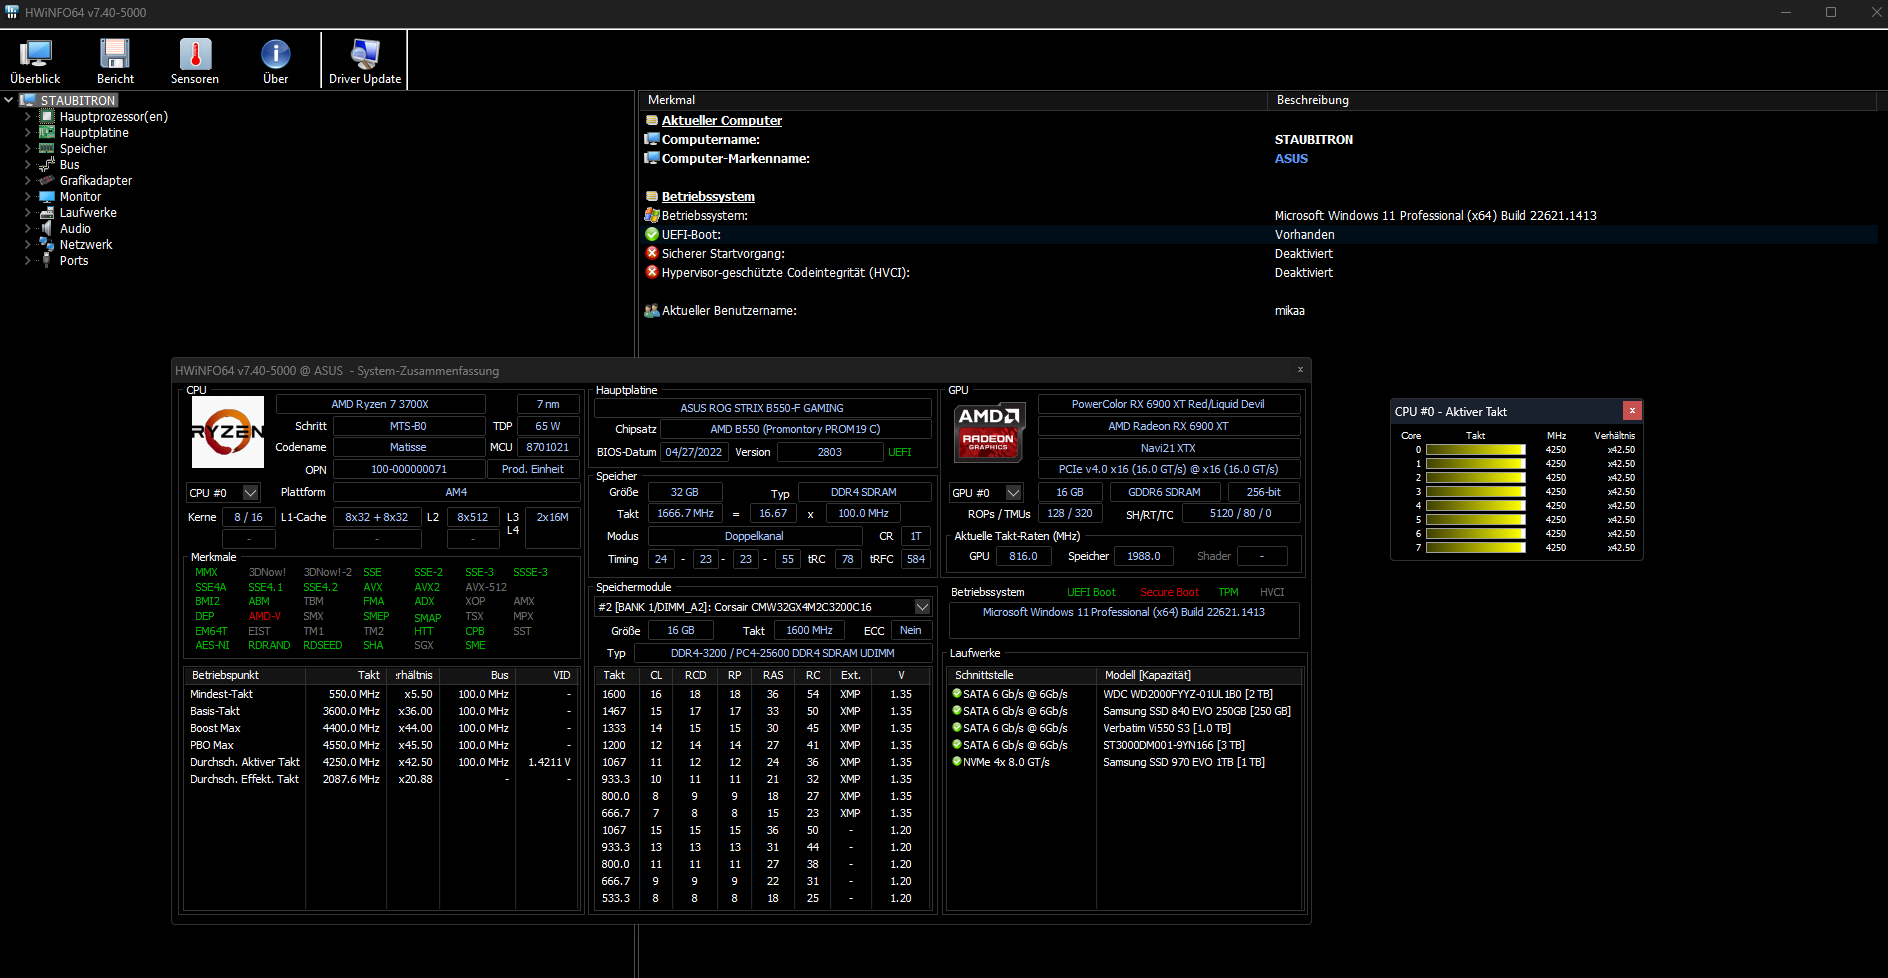Click red X icon beside Sicherer Startvorgang
Screen dimensions: 1888x978
pos(652,253)
